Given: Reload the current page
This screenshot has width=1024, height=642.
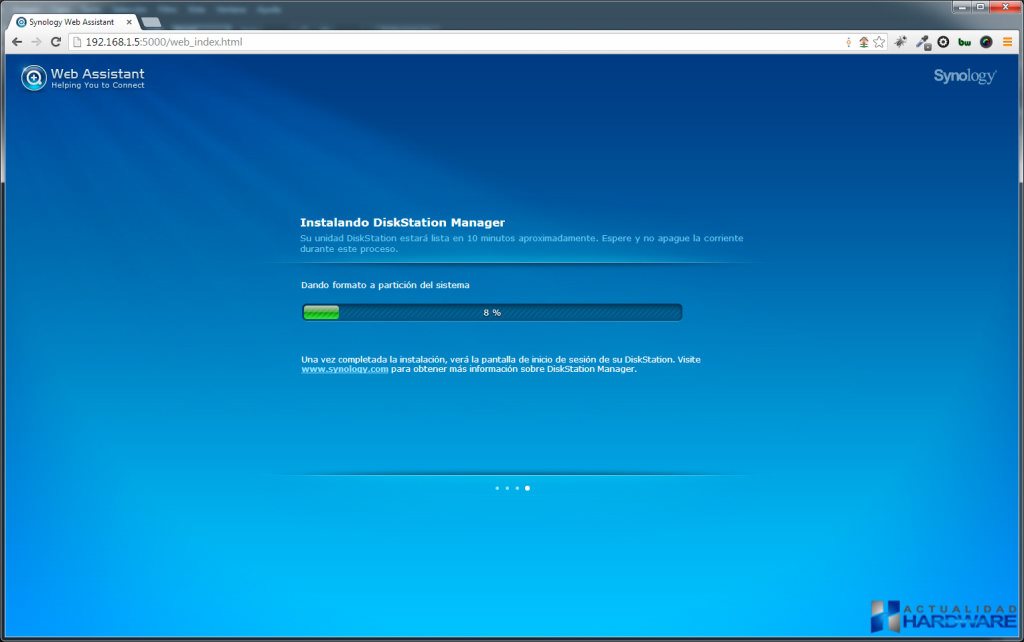Looking at the screenshot, I should pyautogui.click(x=56, y=42).
